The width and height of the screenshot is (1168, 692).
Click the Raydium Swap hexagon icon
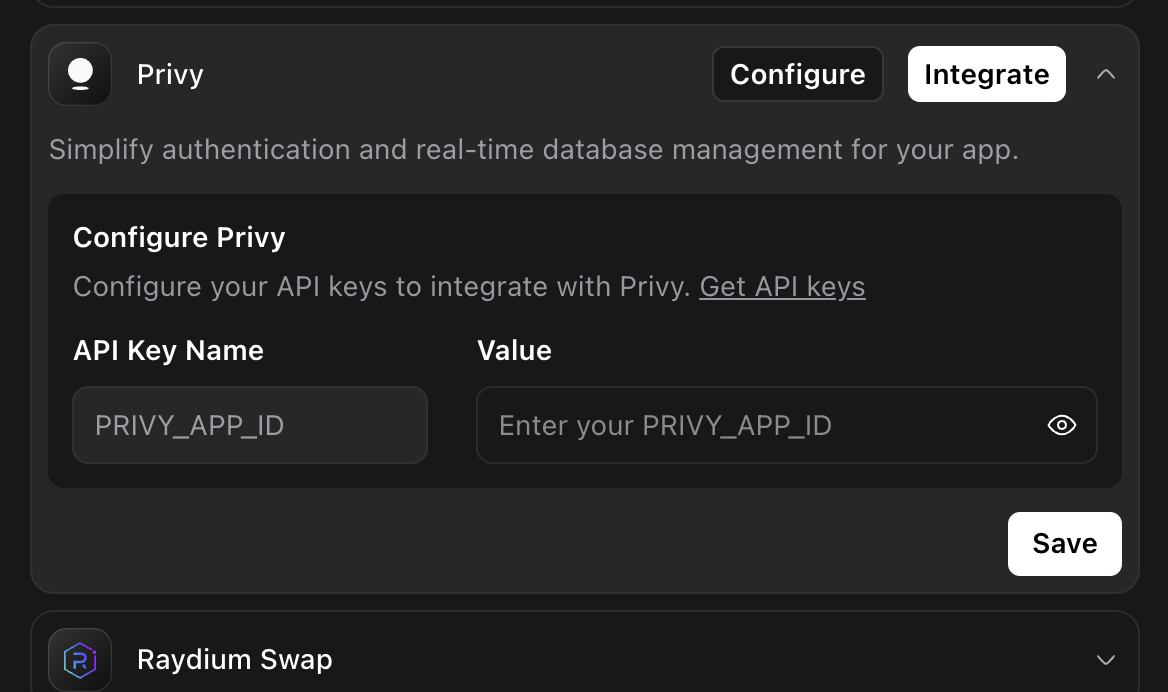click(80, 659)
